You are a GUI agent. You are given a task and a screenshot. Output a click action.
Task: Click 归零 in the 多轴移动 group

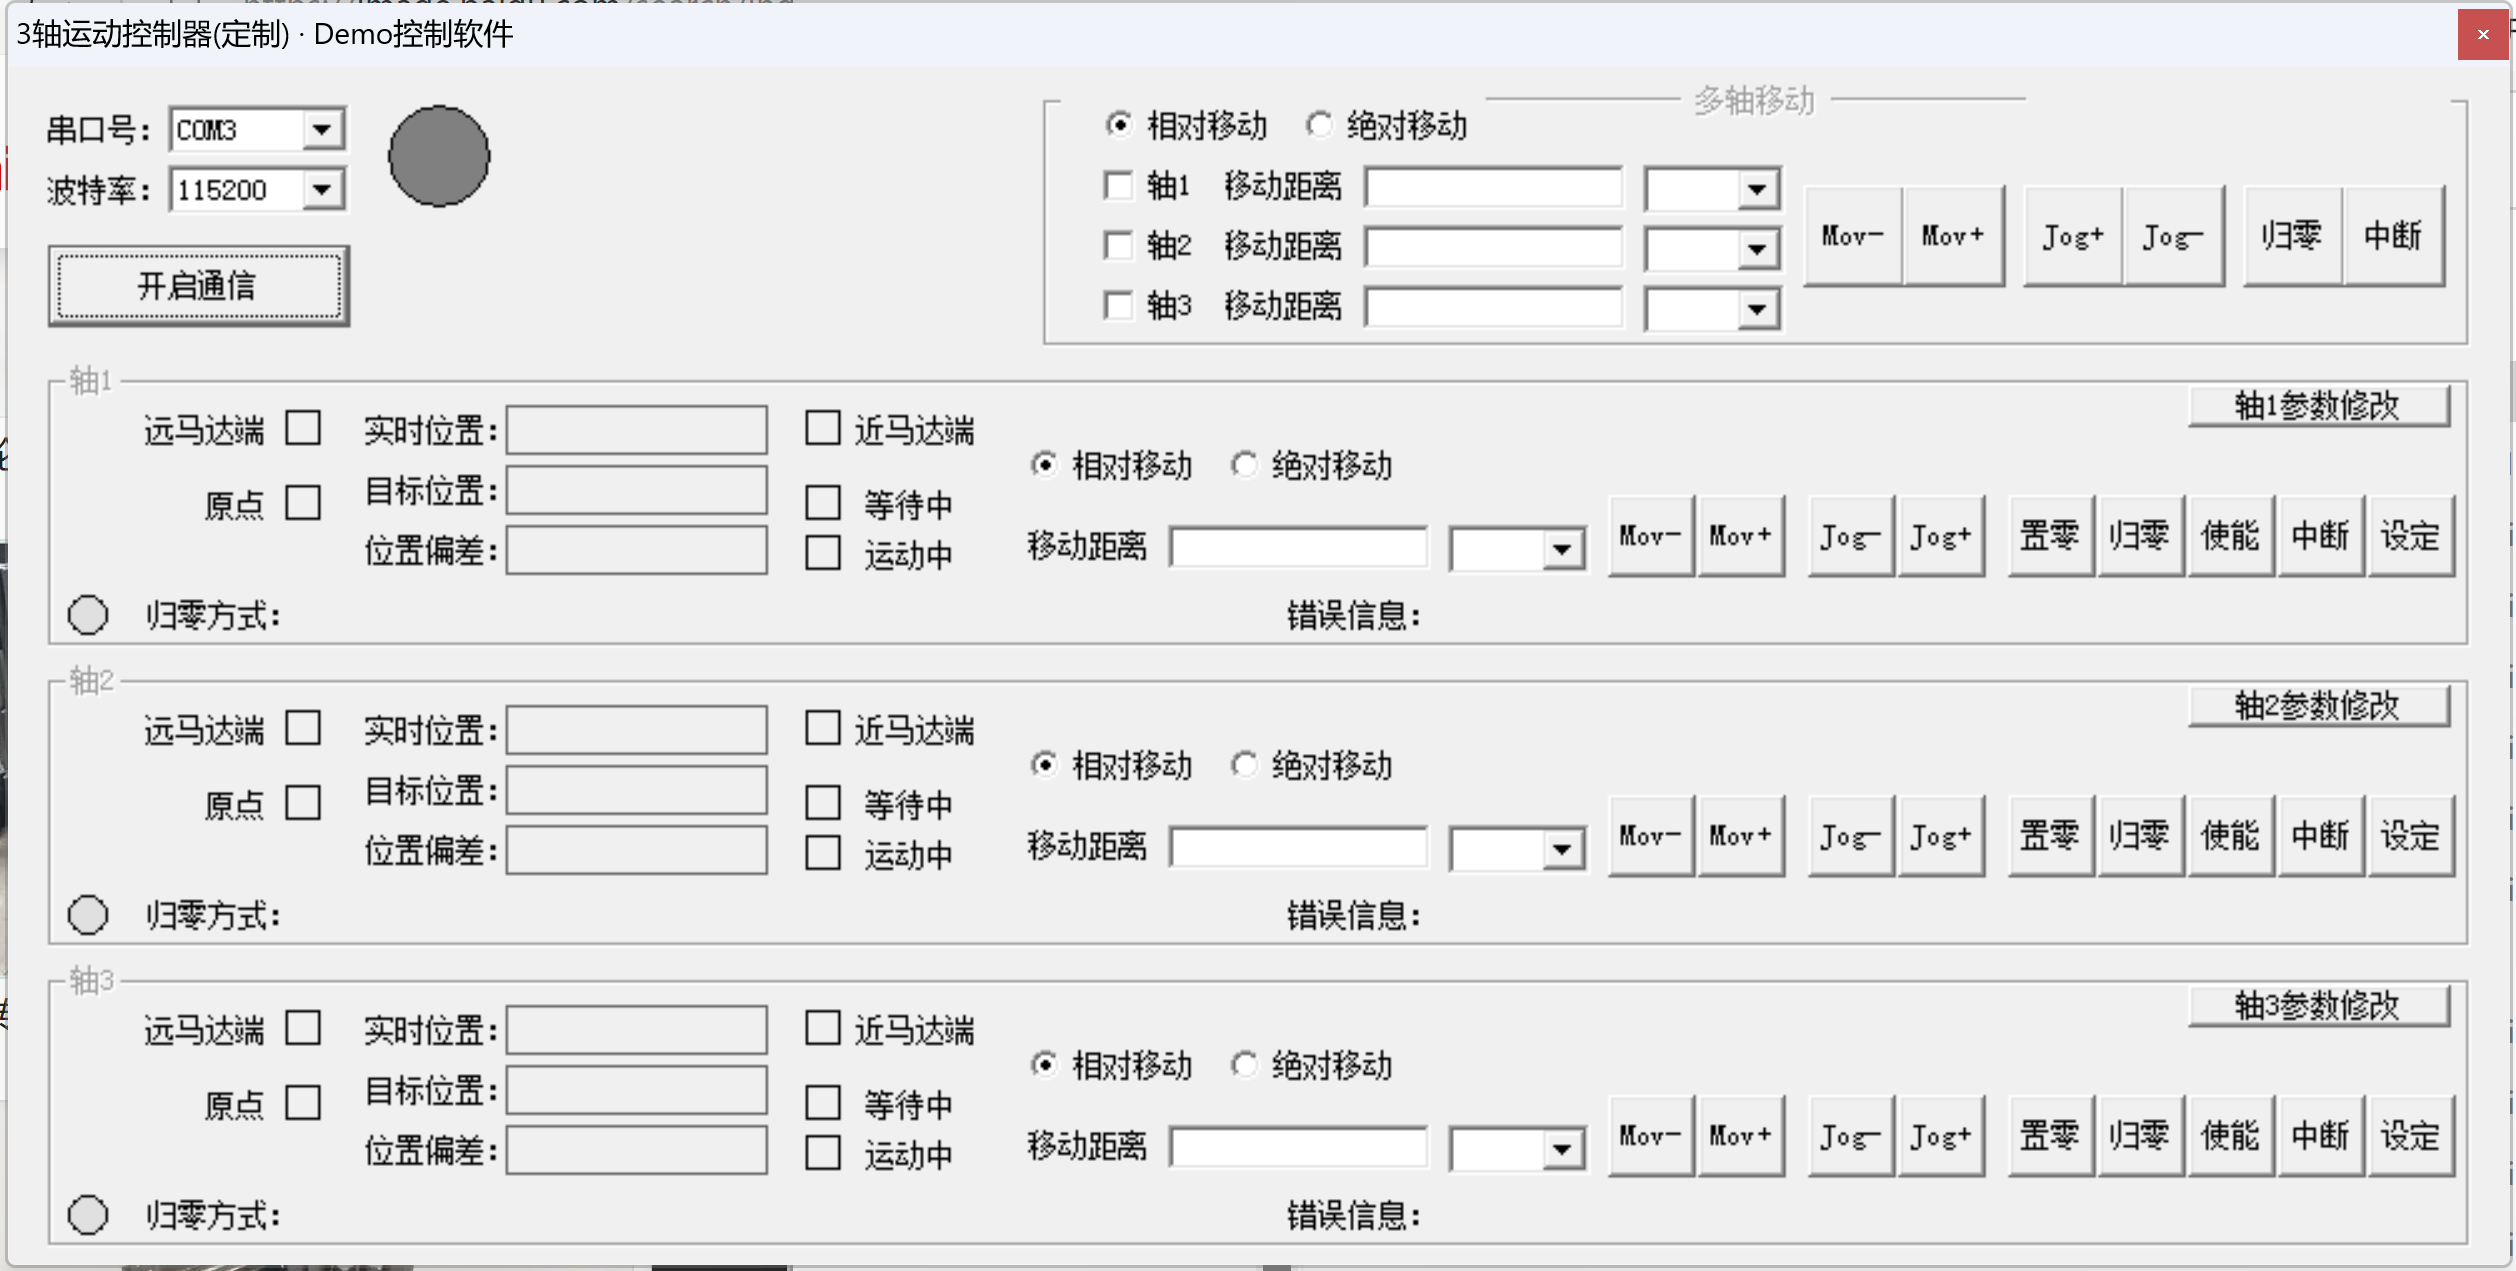tap(2293, 236)
